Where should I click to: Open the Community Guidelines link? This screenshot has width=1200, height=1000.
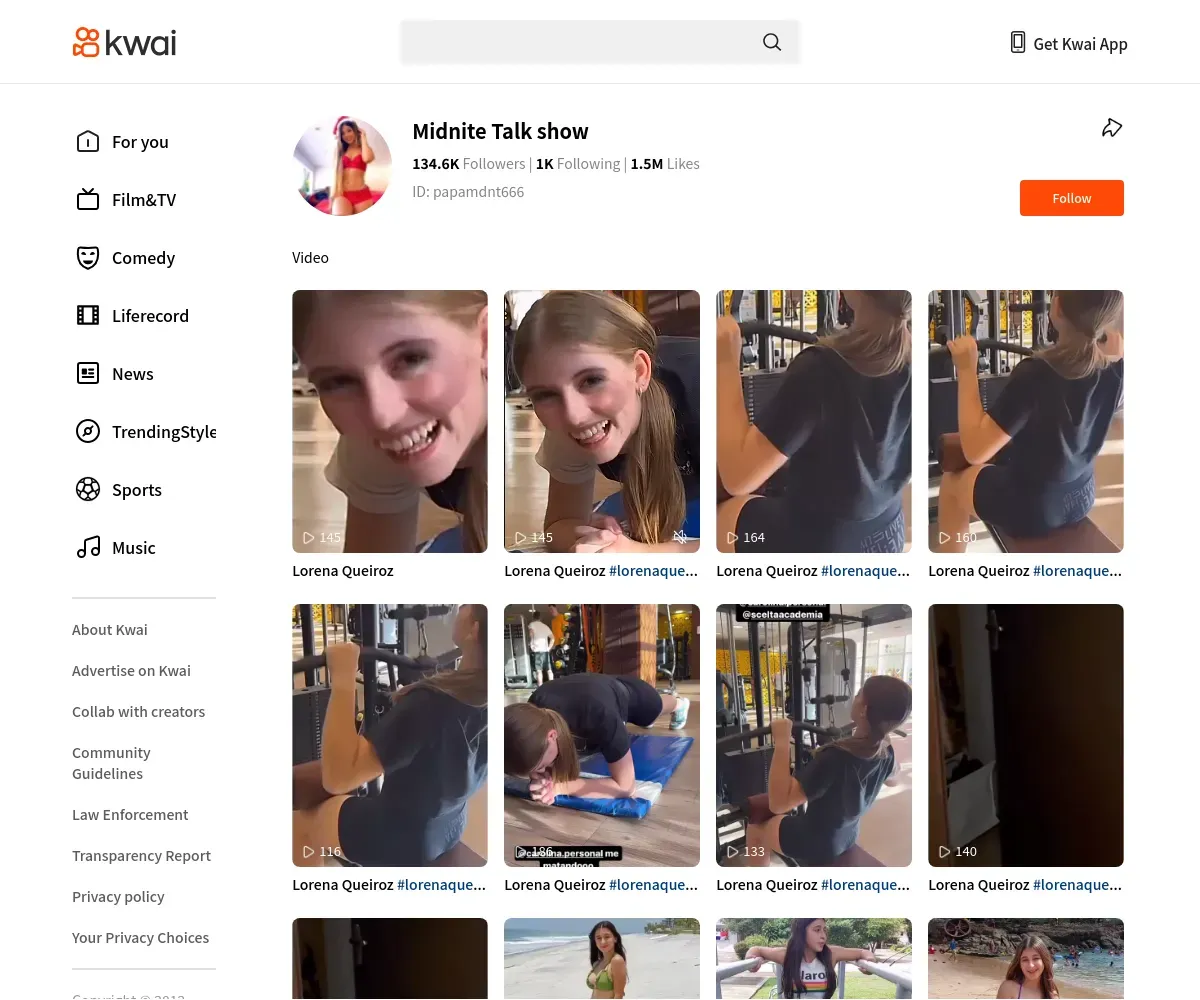click(x=111, y=763)
